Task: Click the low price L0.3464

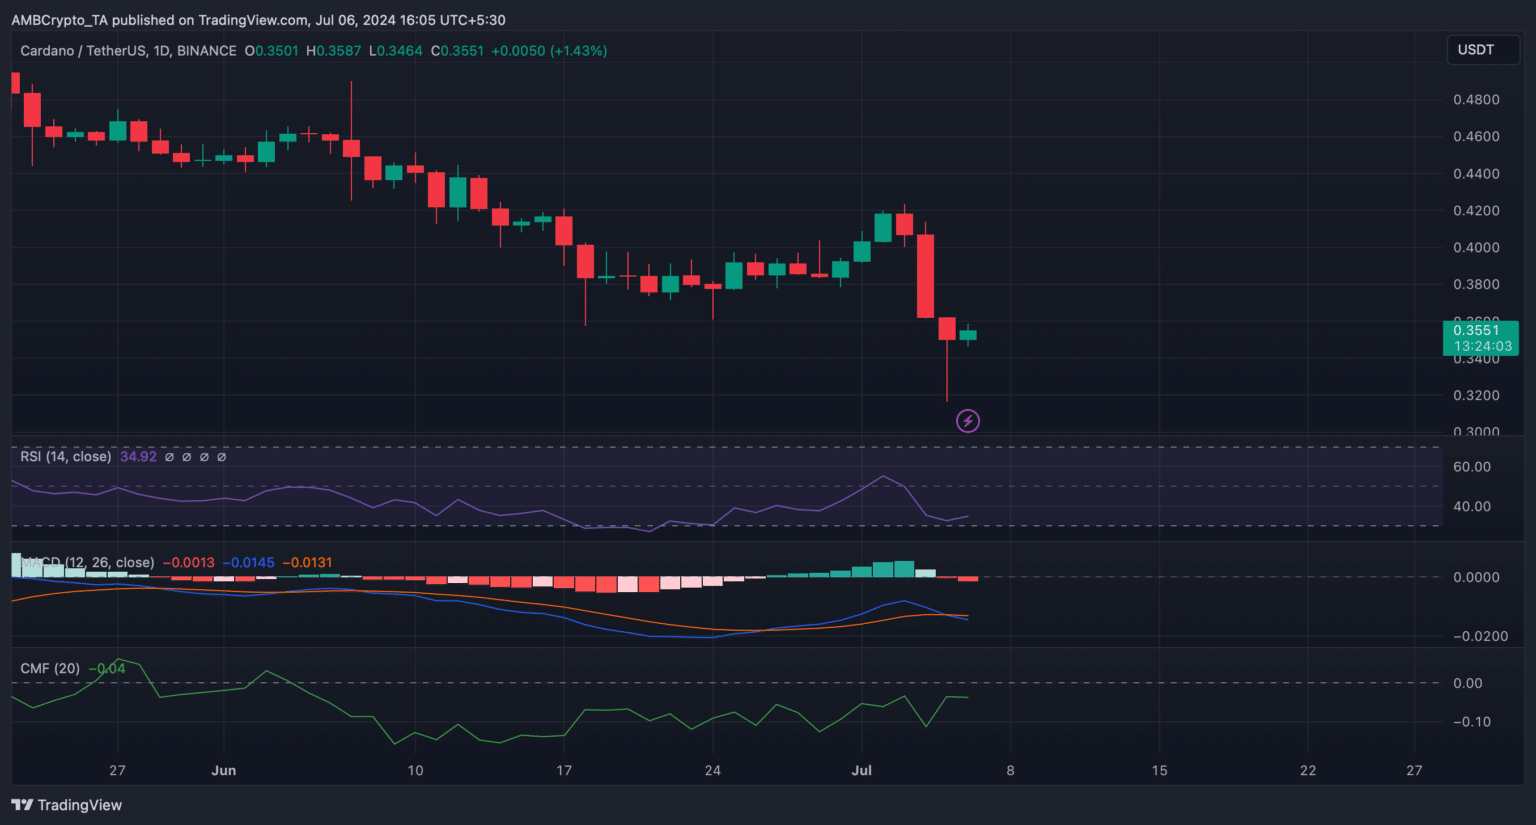Action: pyautogui.click(x=396, y=51)
